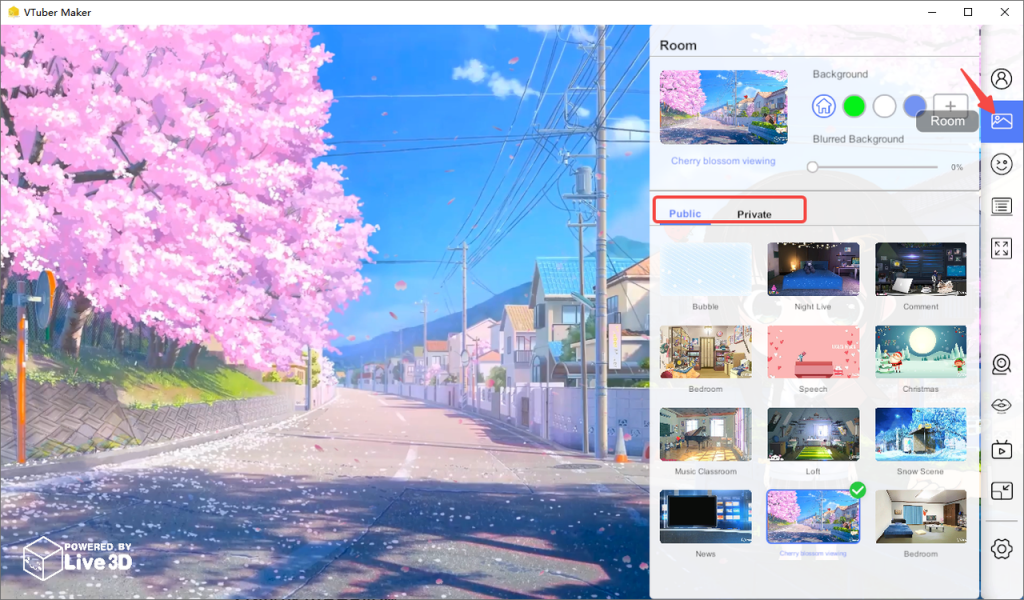The height and width of the screenshot is (600, 1024).
Task: Click the TV play streaming icon
Action: pyautogui.click(x=1001, y=449)
